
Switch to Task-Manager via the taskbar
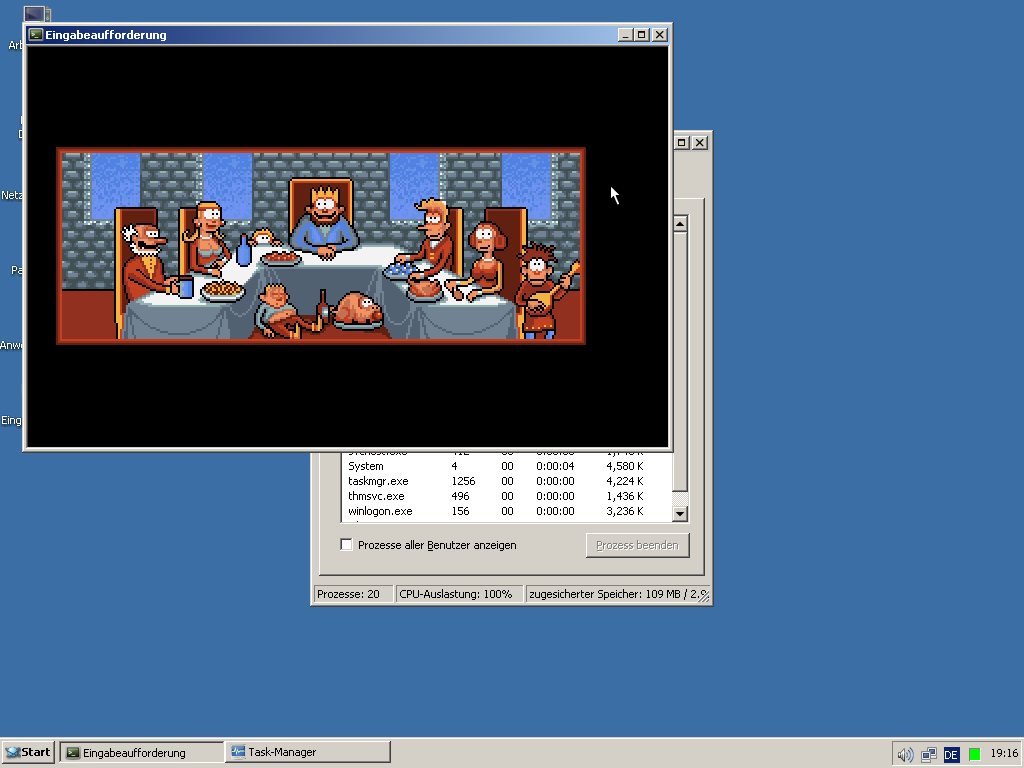point(308,752)
